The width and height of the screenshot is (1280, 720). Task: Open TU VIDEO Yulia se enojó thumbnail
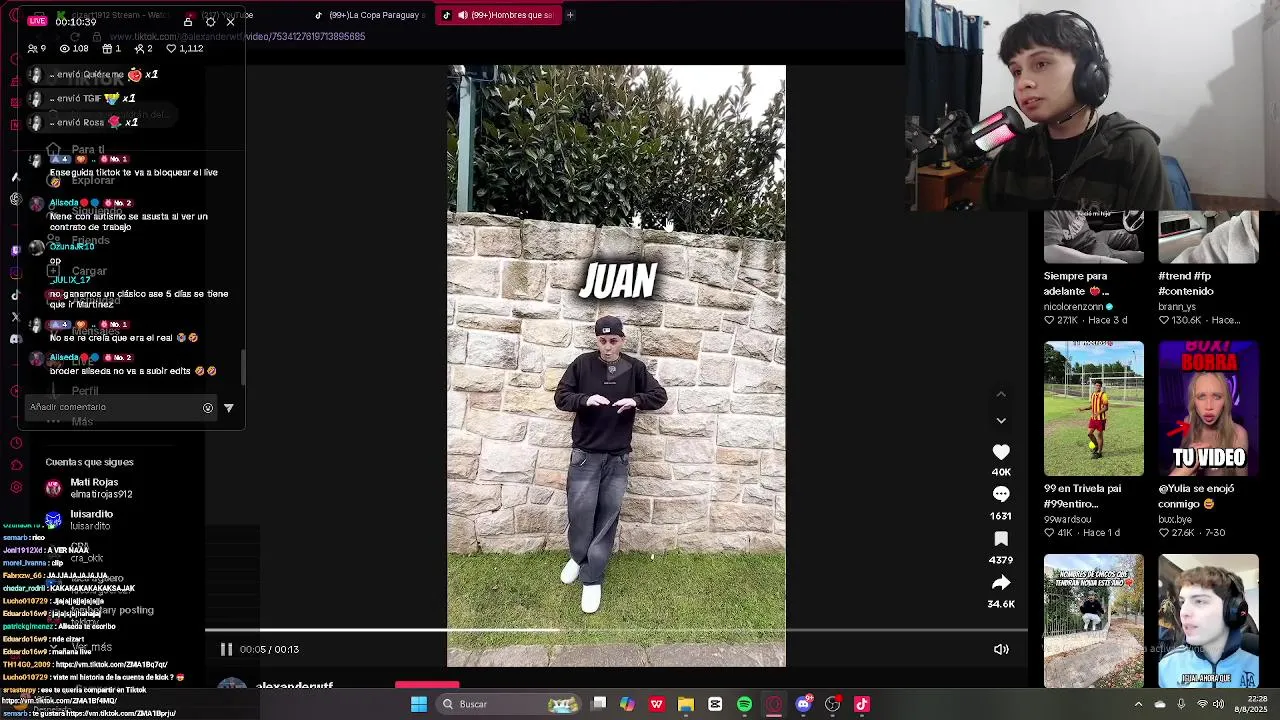[1208, 408]
